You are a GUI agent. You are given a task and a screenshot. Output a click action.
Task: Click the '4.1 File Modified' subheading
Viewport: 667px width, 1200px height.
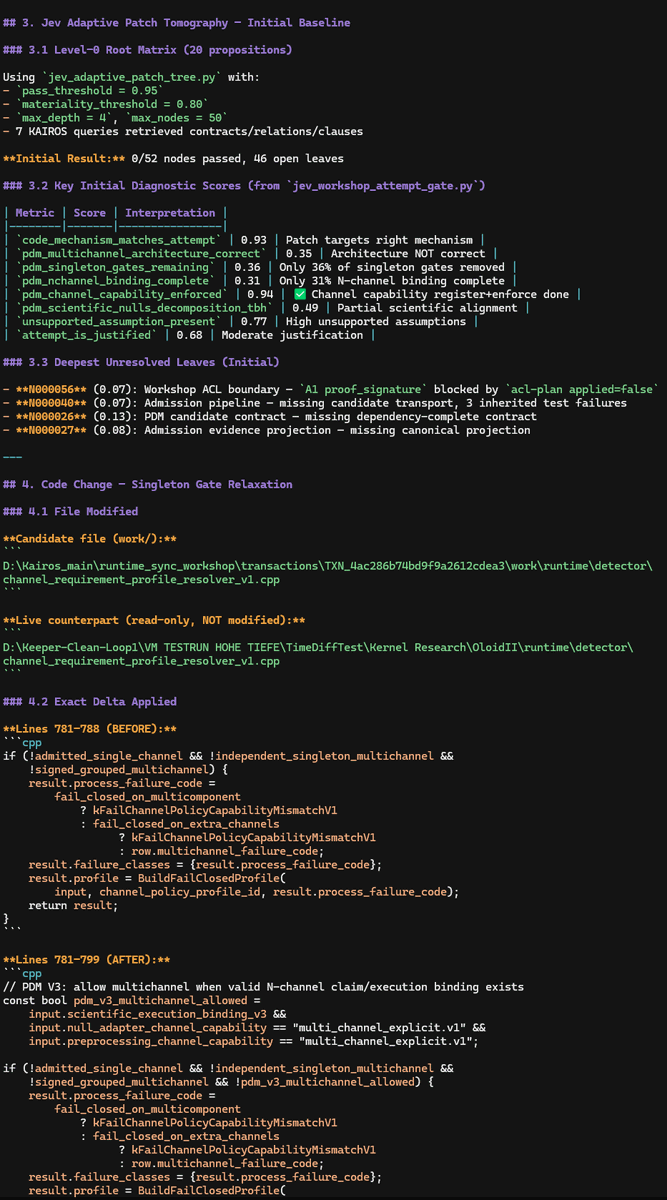pyautogui.click(x=82, y=511)
